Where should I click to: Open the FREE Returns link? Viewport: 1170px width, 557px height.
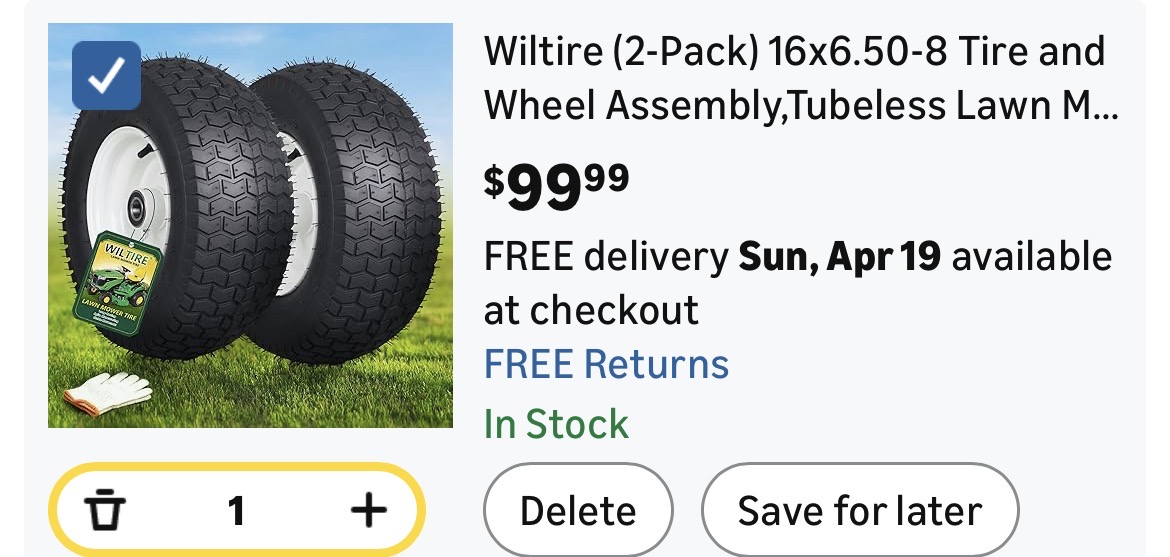606,364
